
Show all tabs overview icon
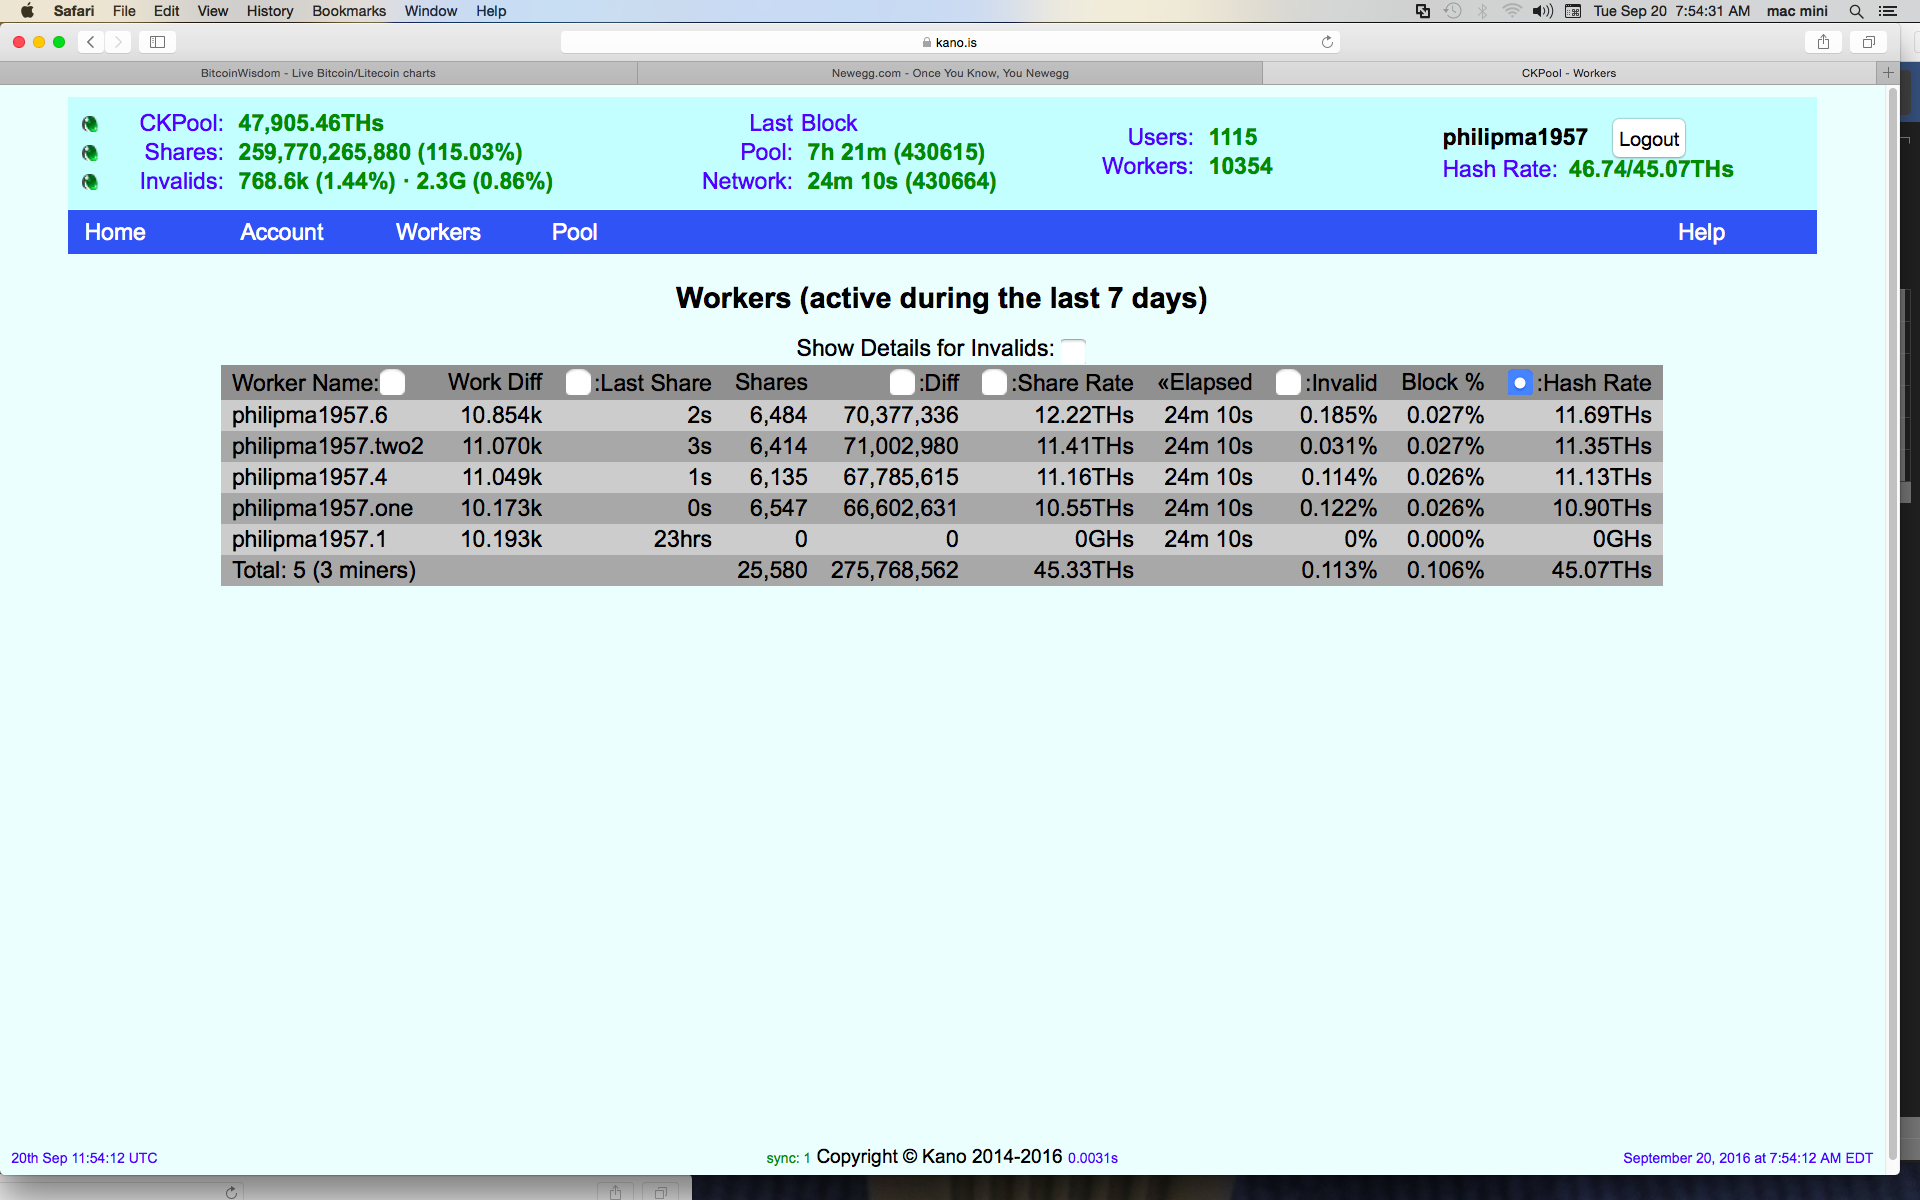tap(1868, 42)
